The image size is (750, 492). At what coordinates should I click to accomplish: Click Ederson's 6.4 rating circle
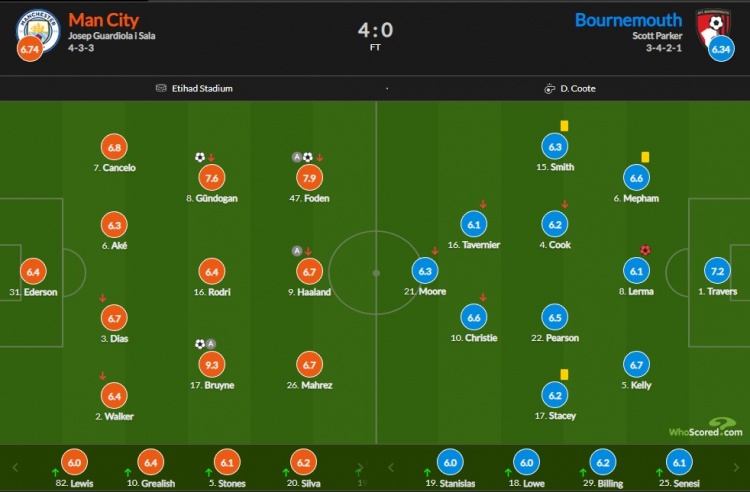tap(33, 272)
